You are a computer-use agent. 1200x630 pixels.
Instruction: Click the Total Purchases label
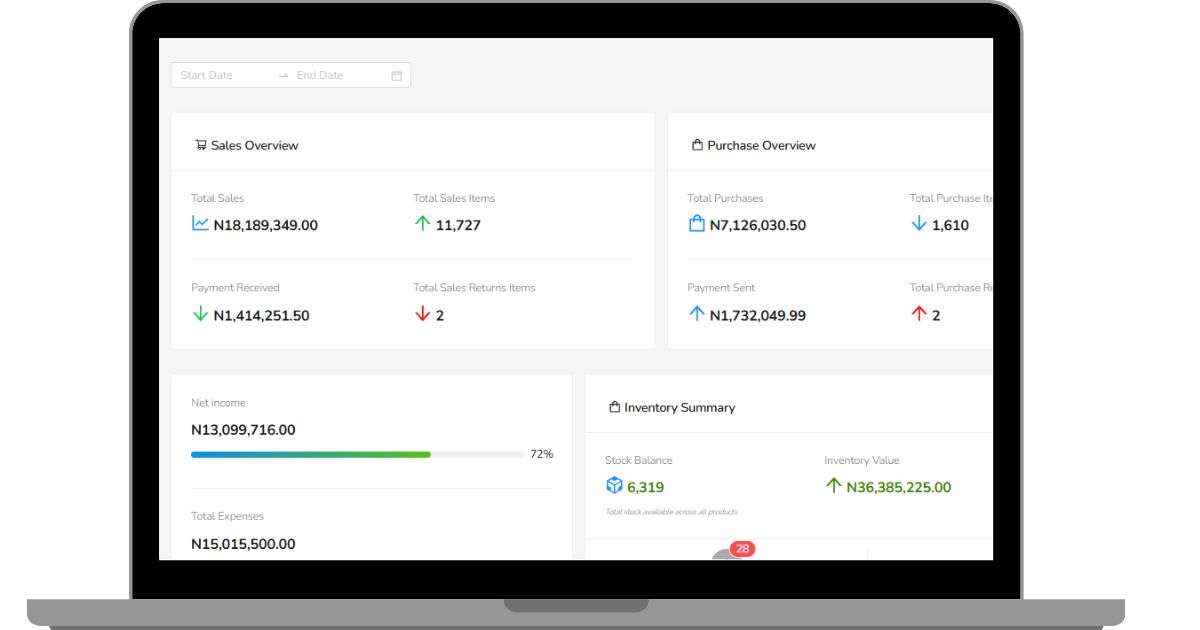coord(725,198)
